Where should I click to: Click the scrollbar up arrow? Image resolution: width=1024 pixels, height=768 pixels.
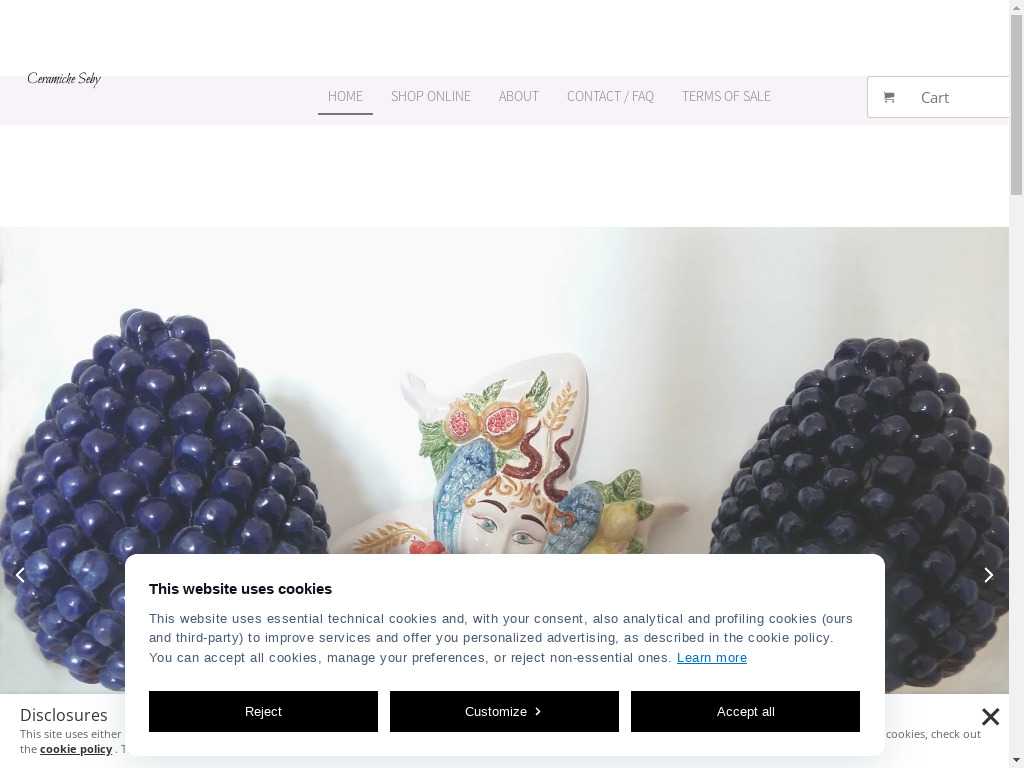(1017, 6)
